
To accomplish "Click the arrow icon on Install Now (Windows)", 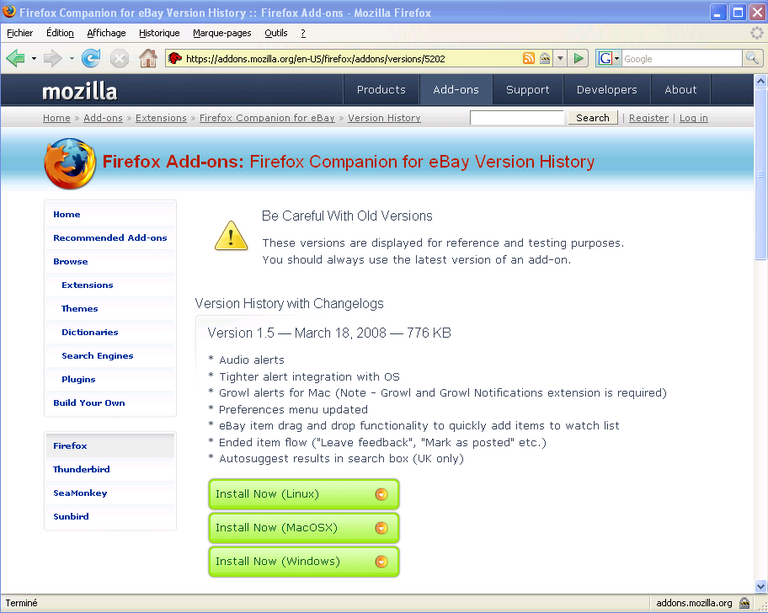I will tap(381, 562).
